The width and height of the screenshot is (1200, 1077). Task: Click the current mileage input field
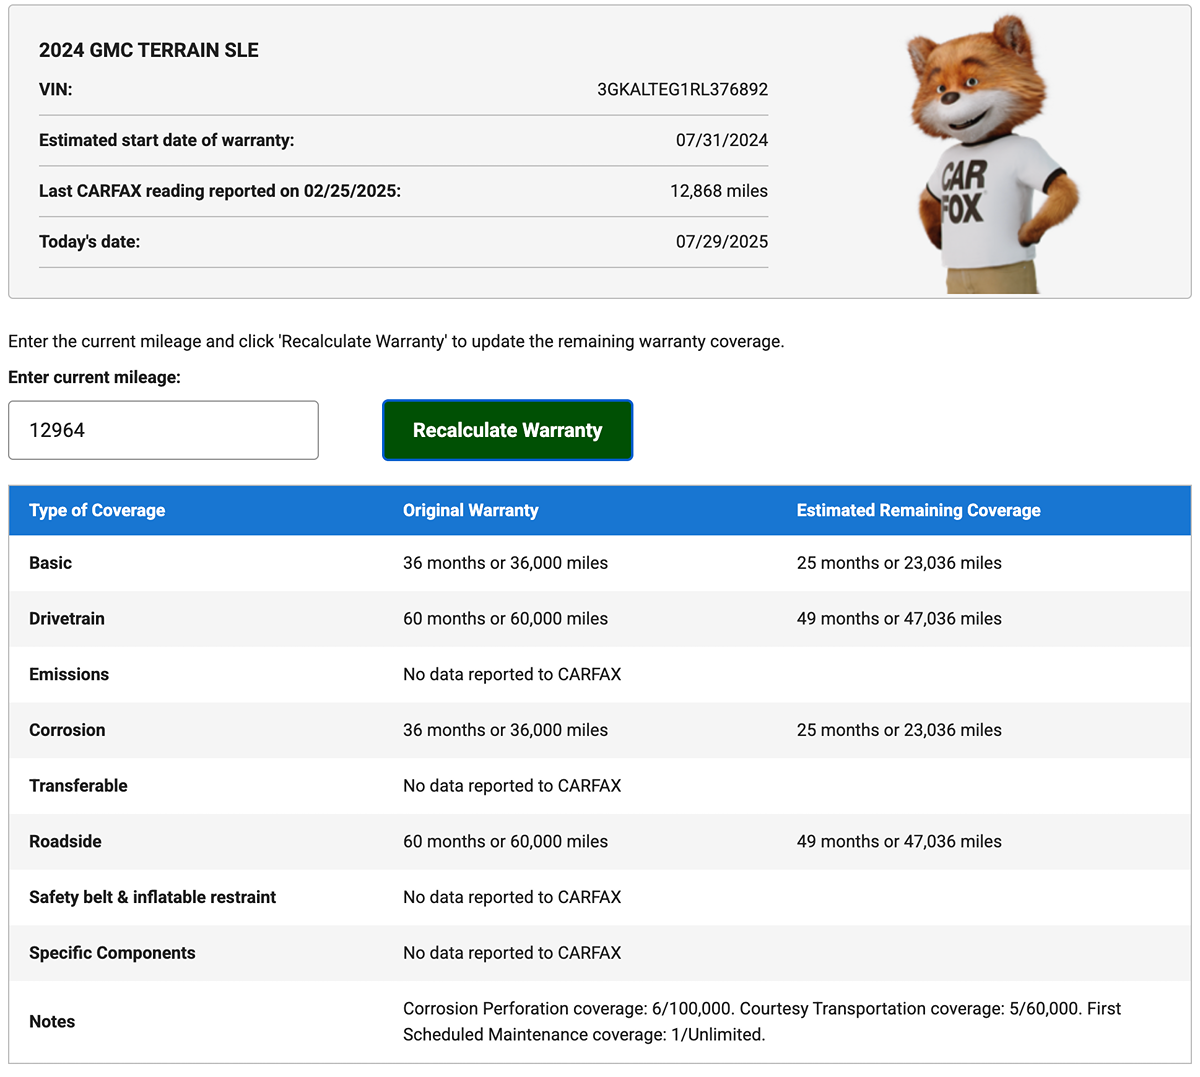point(163,430)
